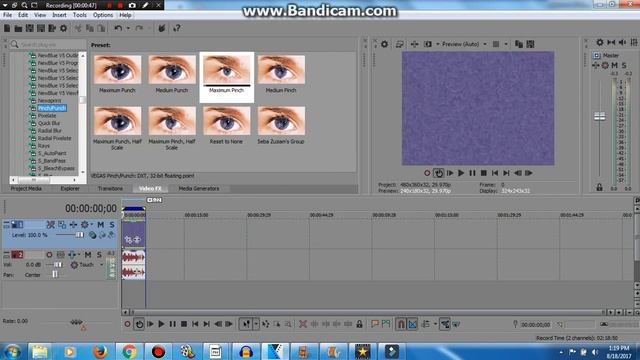Stop playback in timeline transport
Screen dimensions: 640x360
point(184,324)
